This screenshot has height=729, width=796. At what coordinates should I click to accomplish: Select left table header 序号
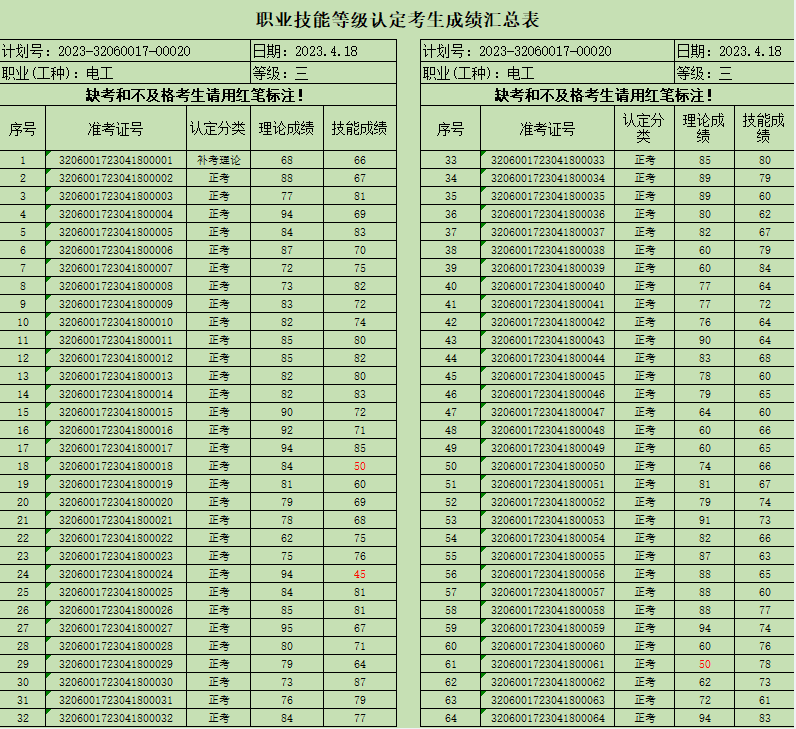23,128
